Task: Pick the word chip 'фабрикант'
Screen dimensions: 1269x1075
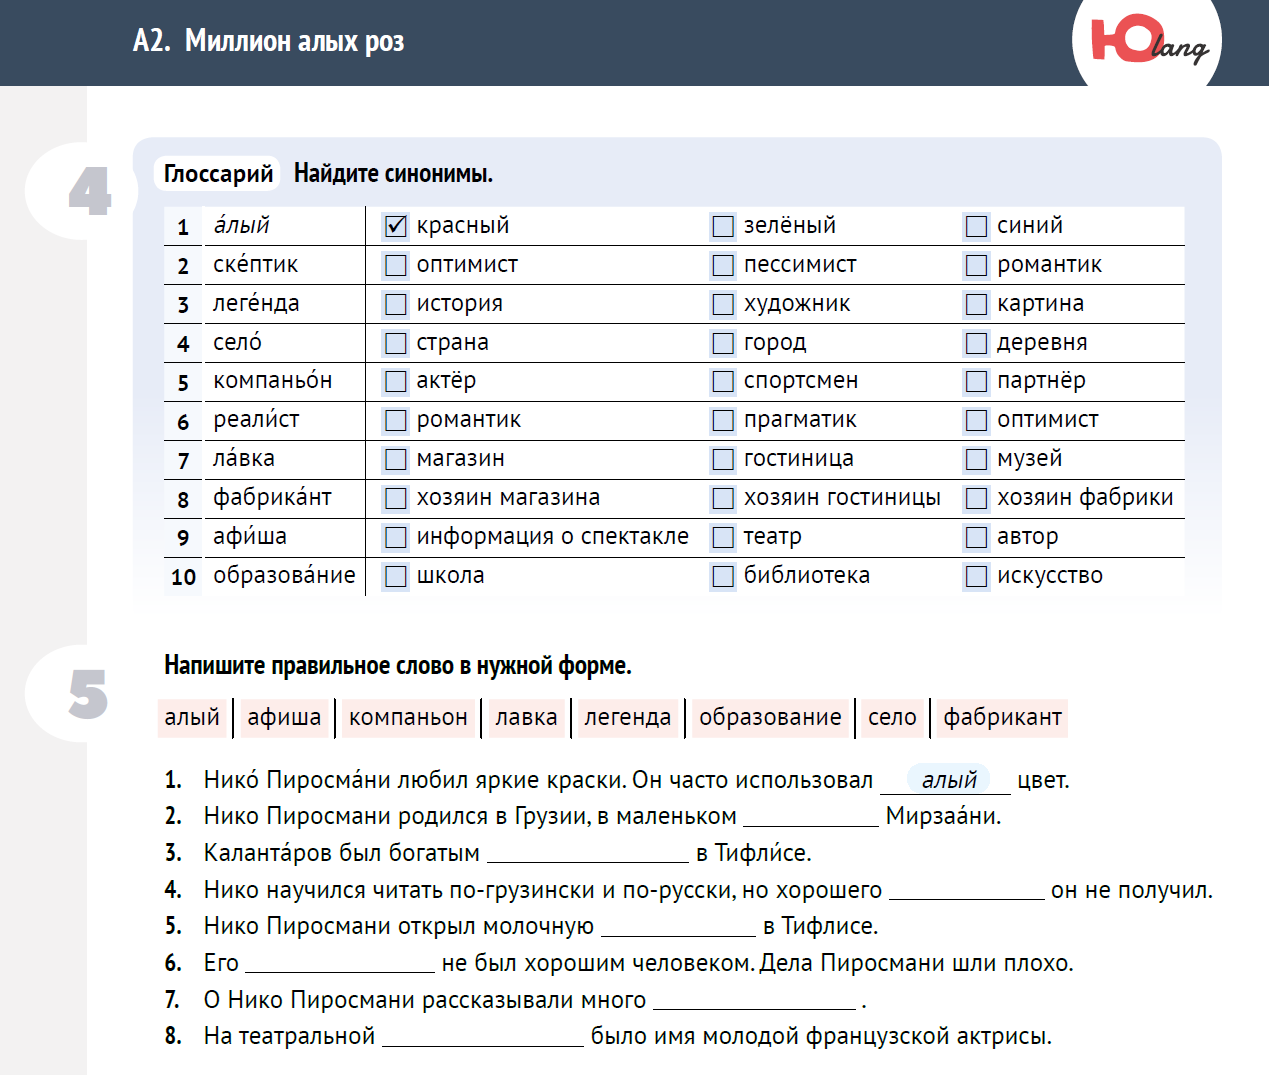Action: point(1002,718)
